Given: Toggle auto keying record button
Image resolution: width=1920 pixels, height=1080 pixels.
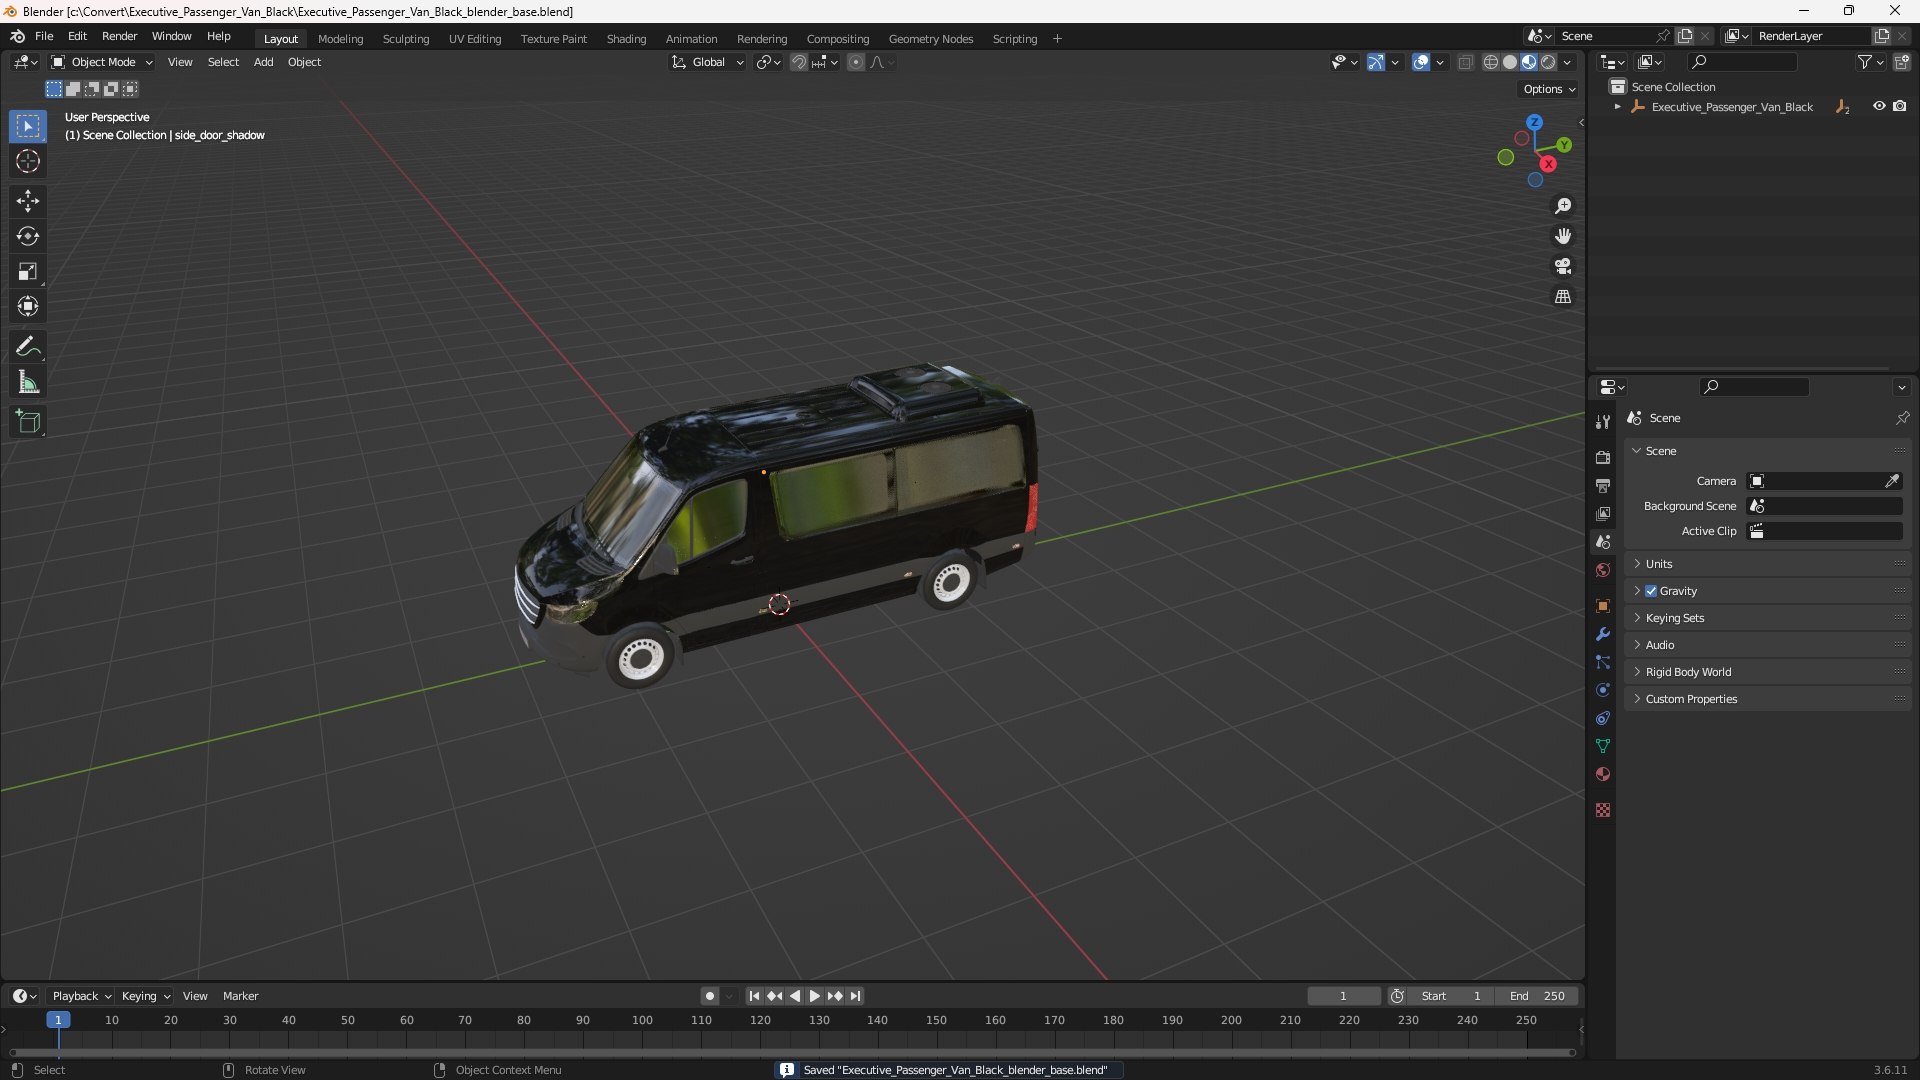Looking at the screenshot, I should (x=710, y=996).
